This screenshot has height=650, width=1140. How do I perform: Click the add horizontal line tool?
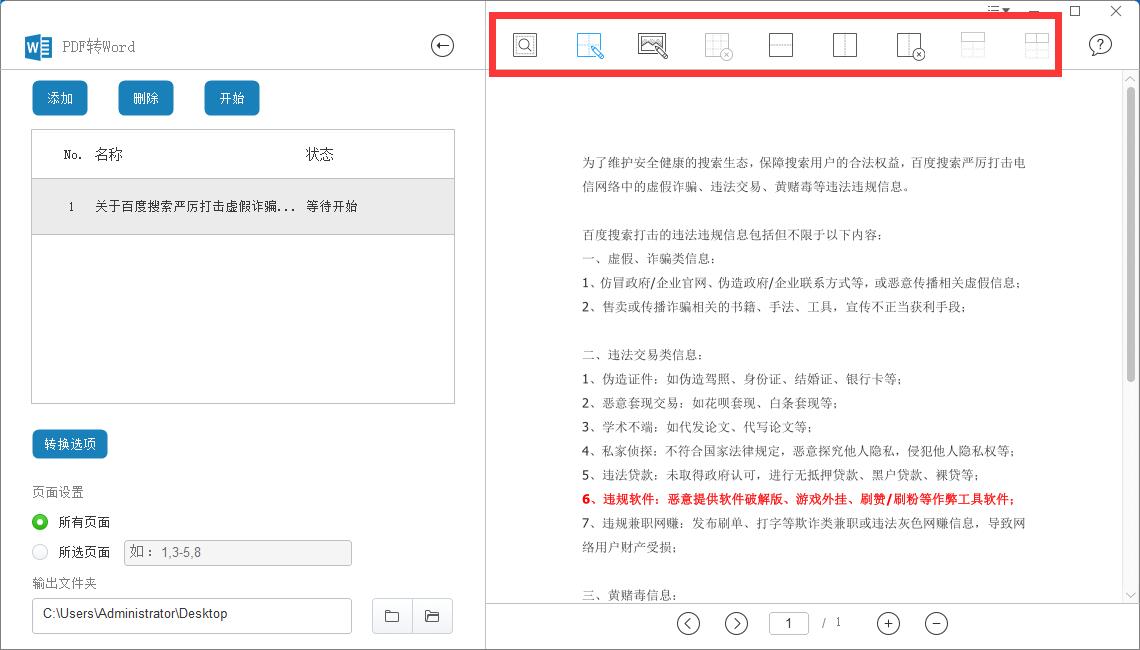(x=781, y=45)
